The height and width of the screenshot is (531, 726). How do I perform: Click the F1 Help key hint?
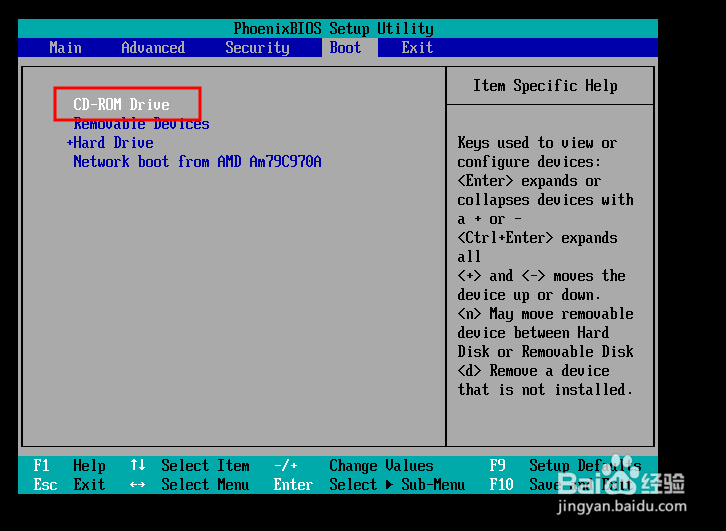click(x=69, y=465)
